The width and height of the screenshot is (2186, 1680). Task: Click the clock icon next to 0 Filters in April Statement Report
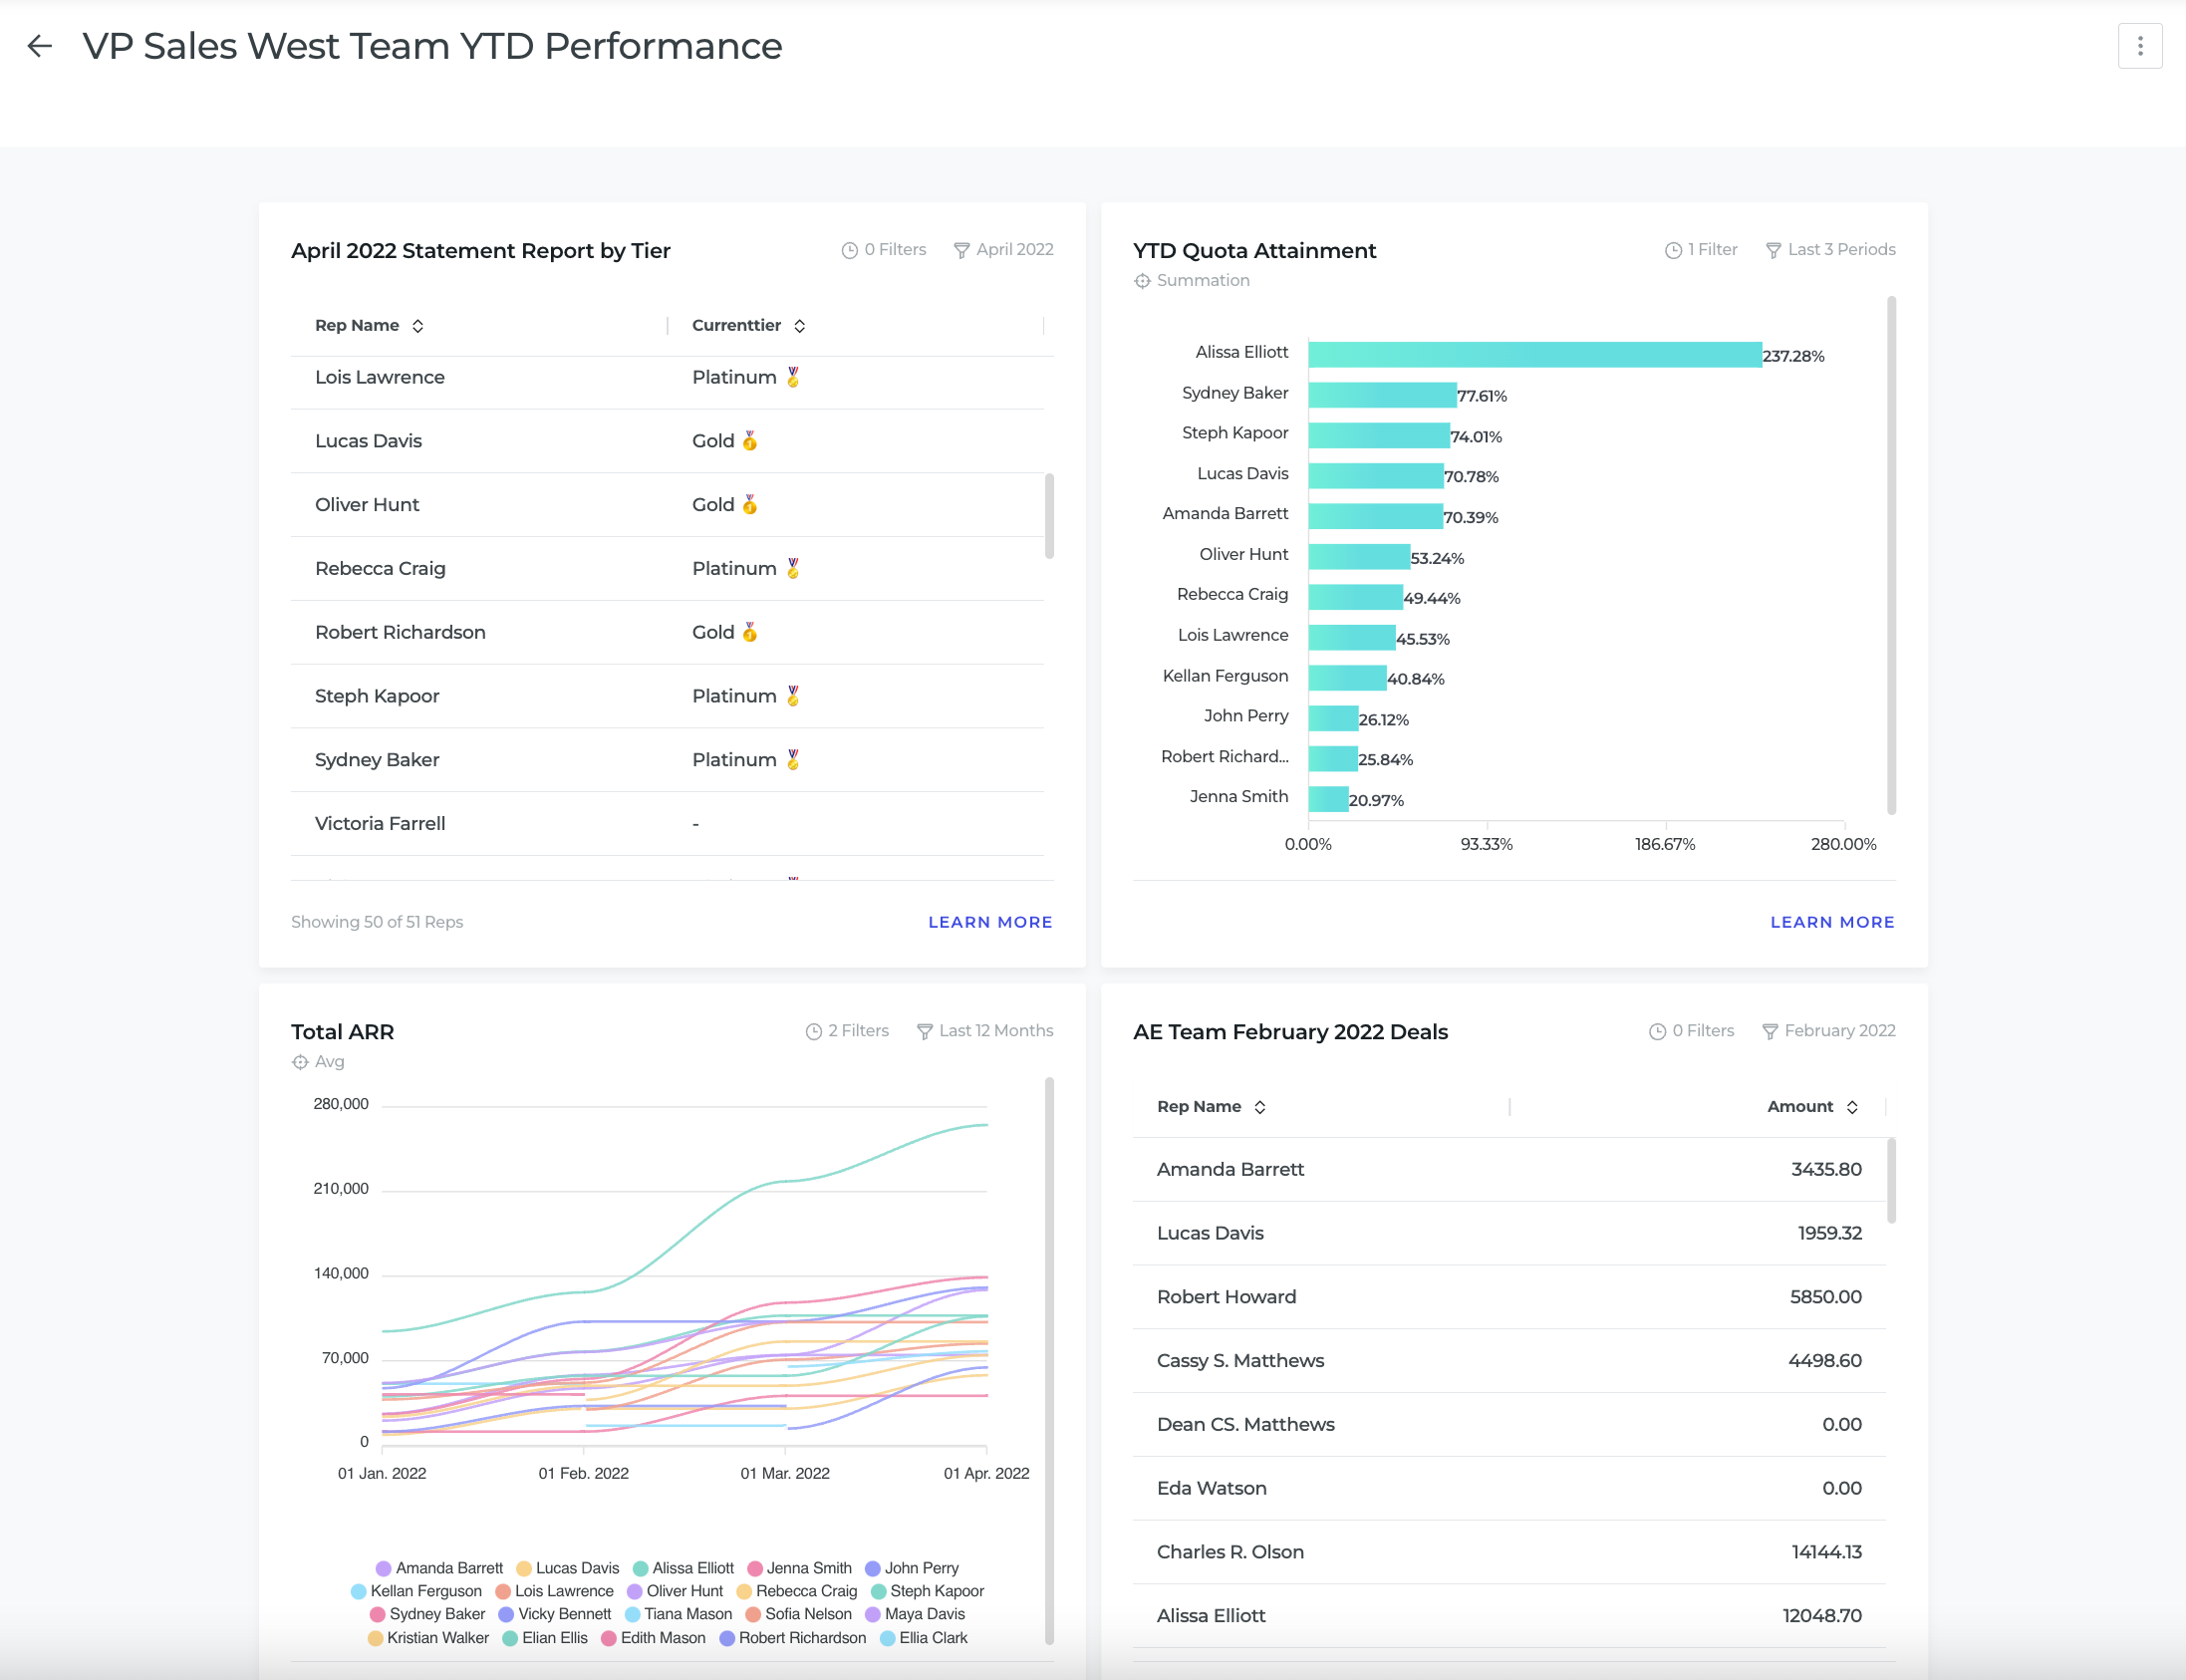(x=849, y=250)
